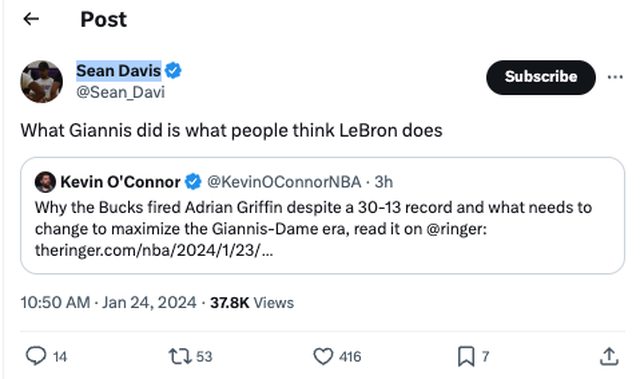Open the 10:50 AM Jan 24, 2024 timestamp

(109, 303)
